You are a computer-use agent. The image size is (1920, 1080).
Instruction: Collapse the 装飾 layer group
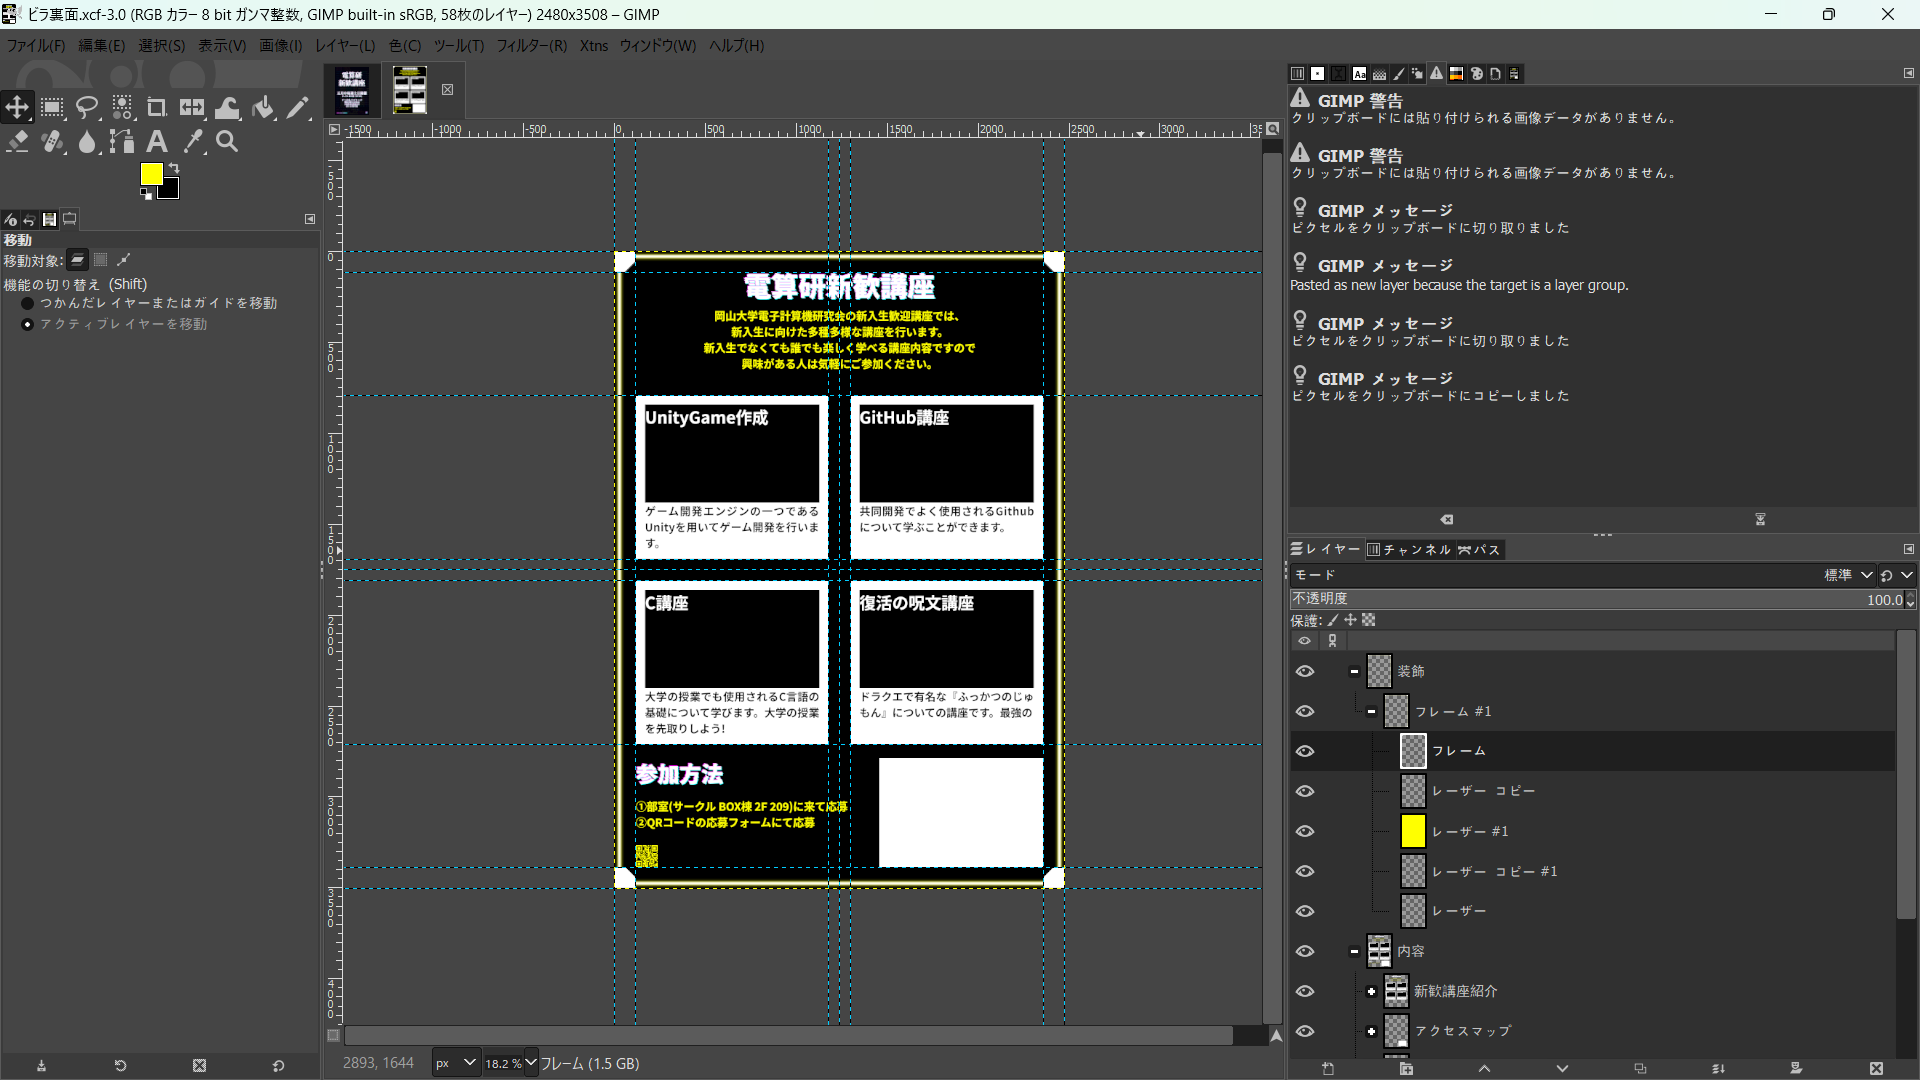tap(1354, 671)
